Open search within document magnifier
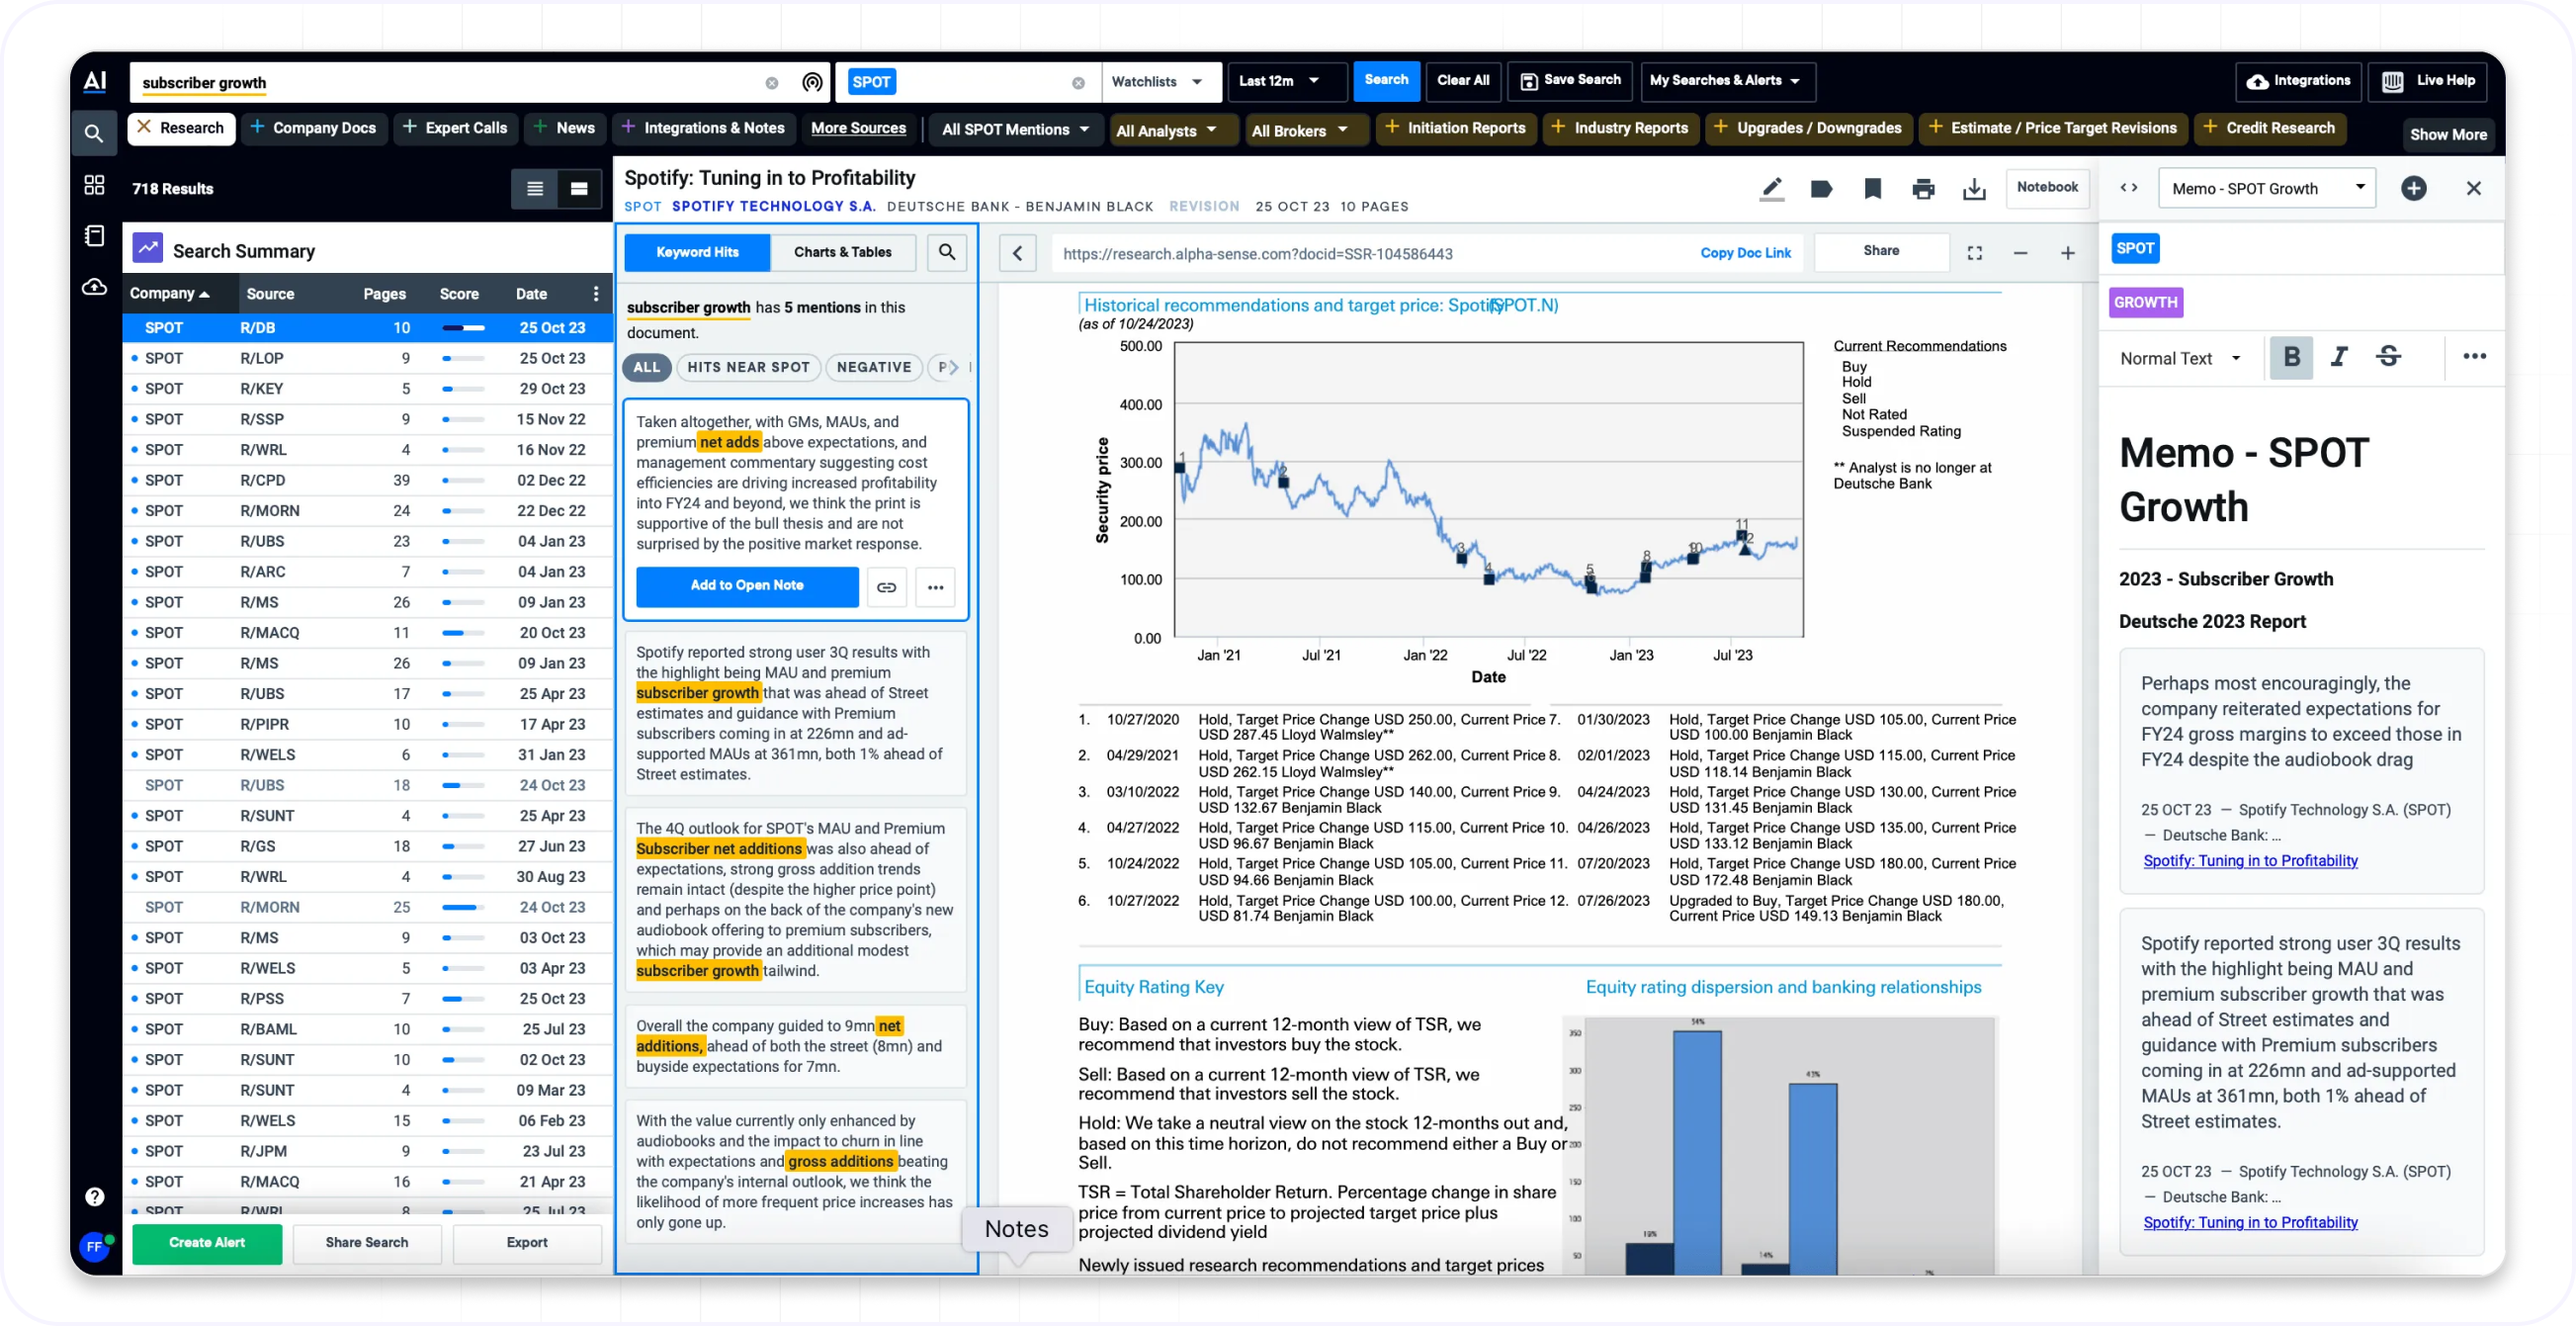 946,252
